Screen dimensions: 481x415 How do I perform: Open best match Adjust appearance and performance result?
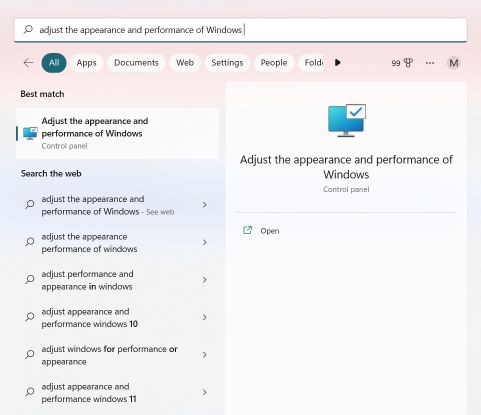[x=118, y=133]
